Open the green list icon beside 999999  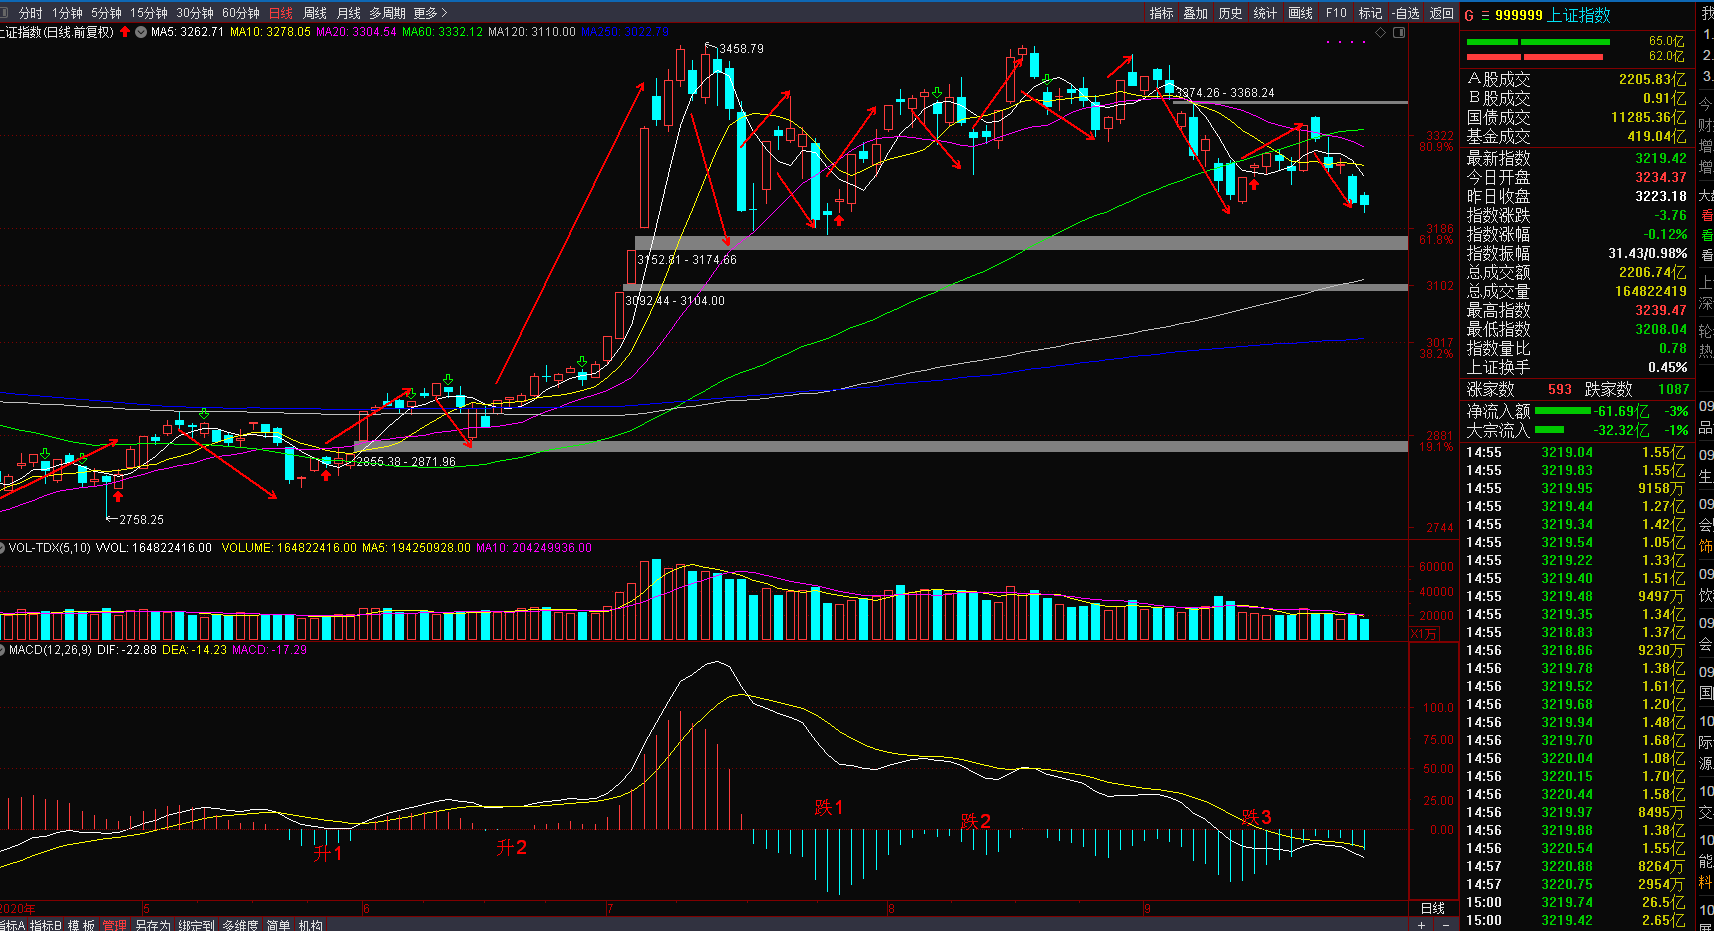click(1485, 15)
